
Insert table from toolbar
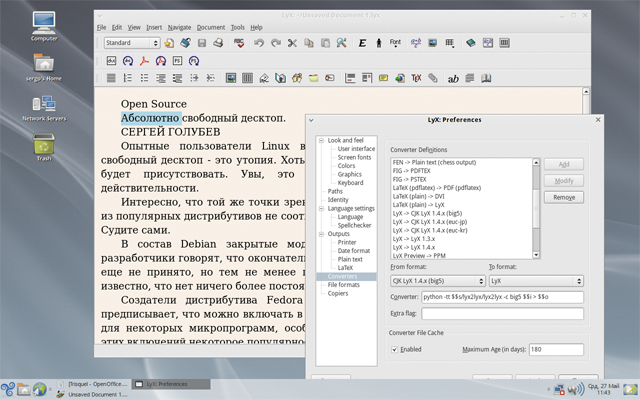450,43
